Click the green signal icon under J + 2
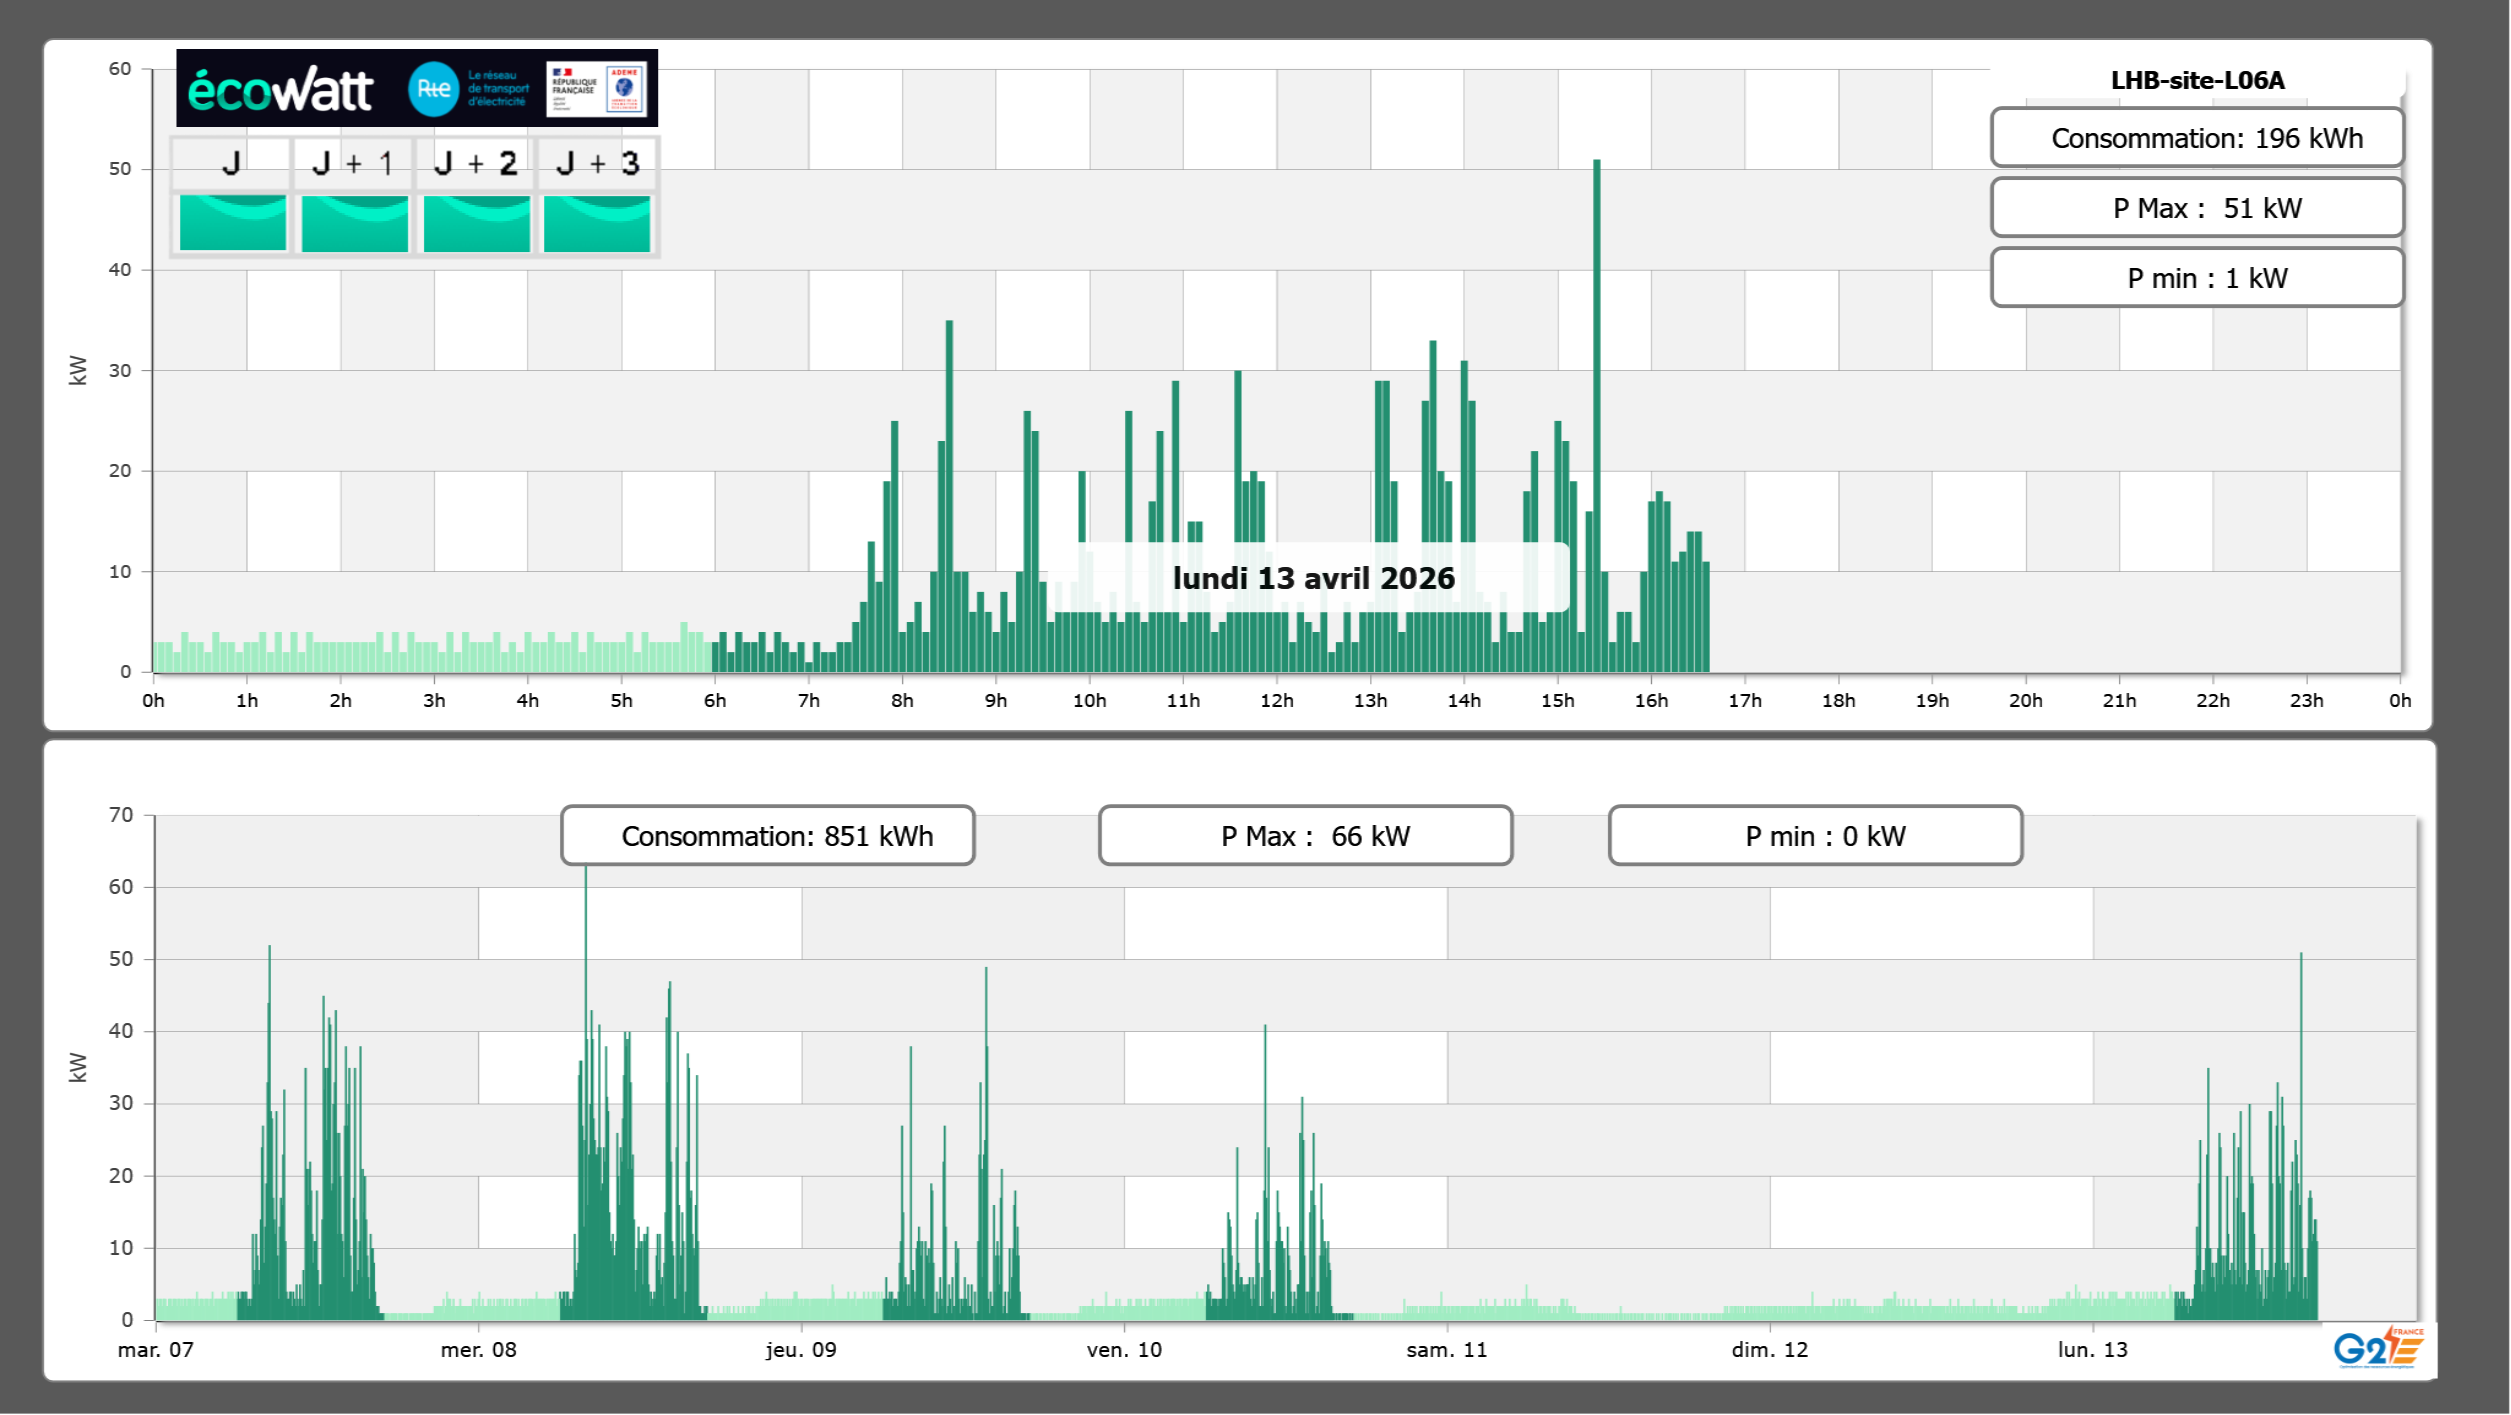This screenshot has height=1415, width=2511. tap(476, 223)
